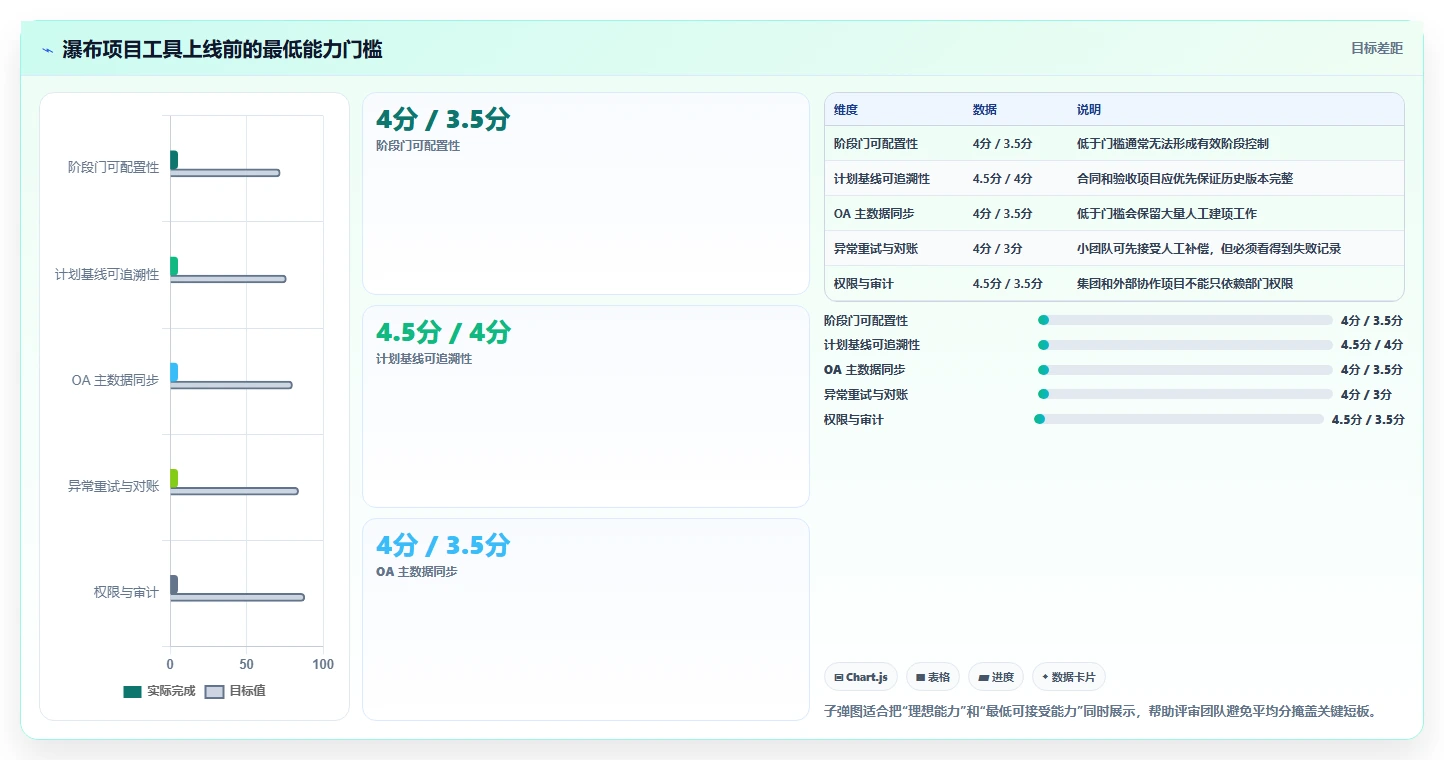Click the dark green actual bar for 阶段门可配置性

(174, 160)
